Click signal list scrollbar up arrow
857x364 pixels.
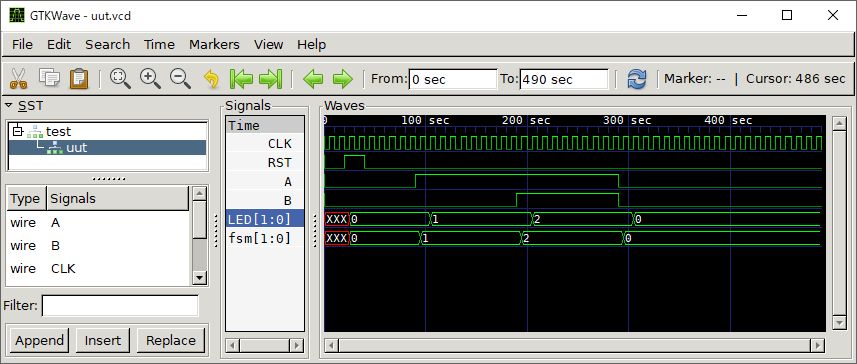point(200,193)
